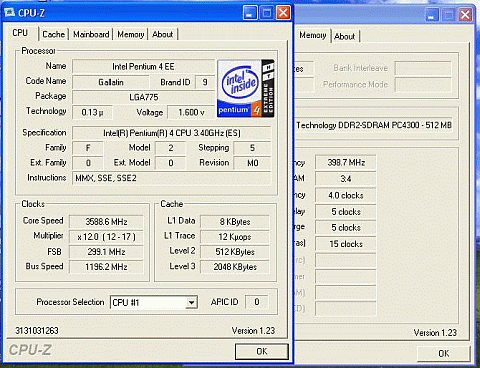The image size is (480, 368).
Task: Click Multiplier value x 12.0 (12 - 17)
Action: pos(106,237)
